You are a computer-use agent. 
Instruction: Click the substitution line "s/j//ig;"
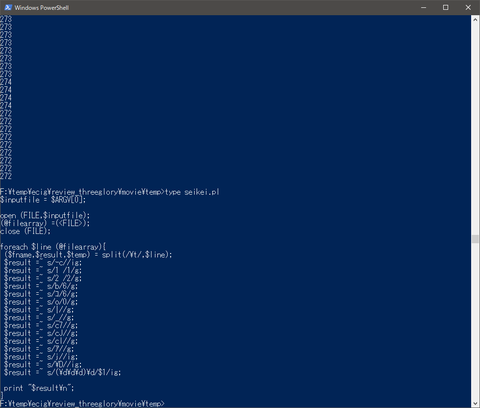pyautogui.click(x=41, y=357)
